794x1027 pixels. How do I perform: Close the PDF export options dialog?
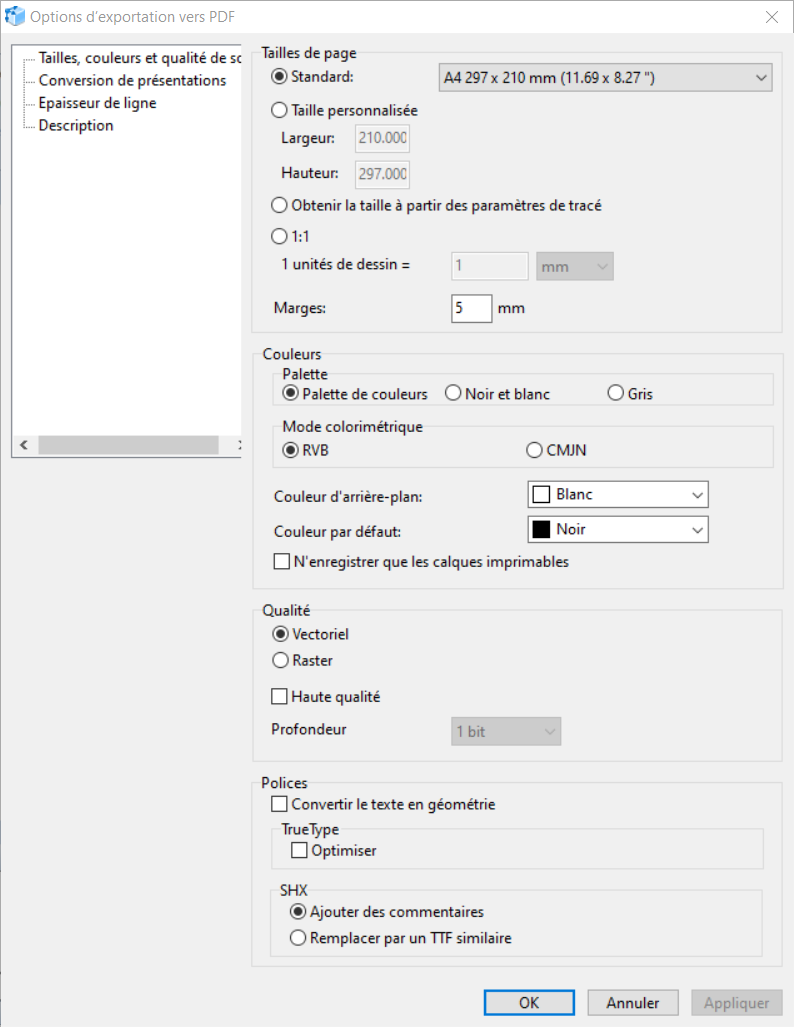coord(771,17)
